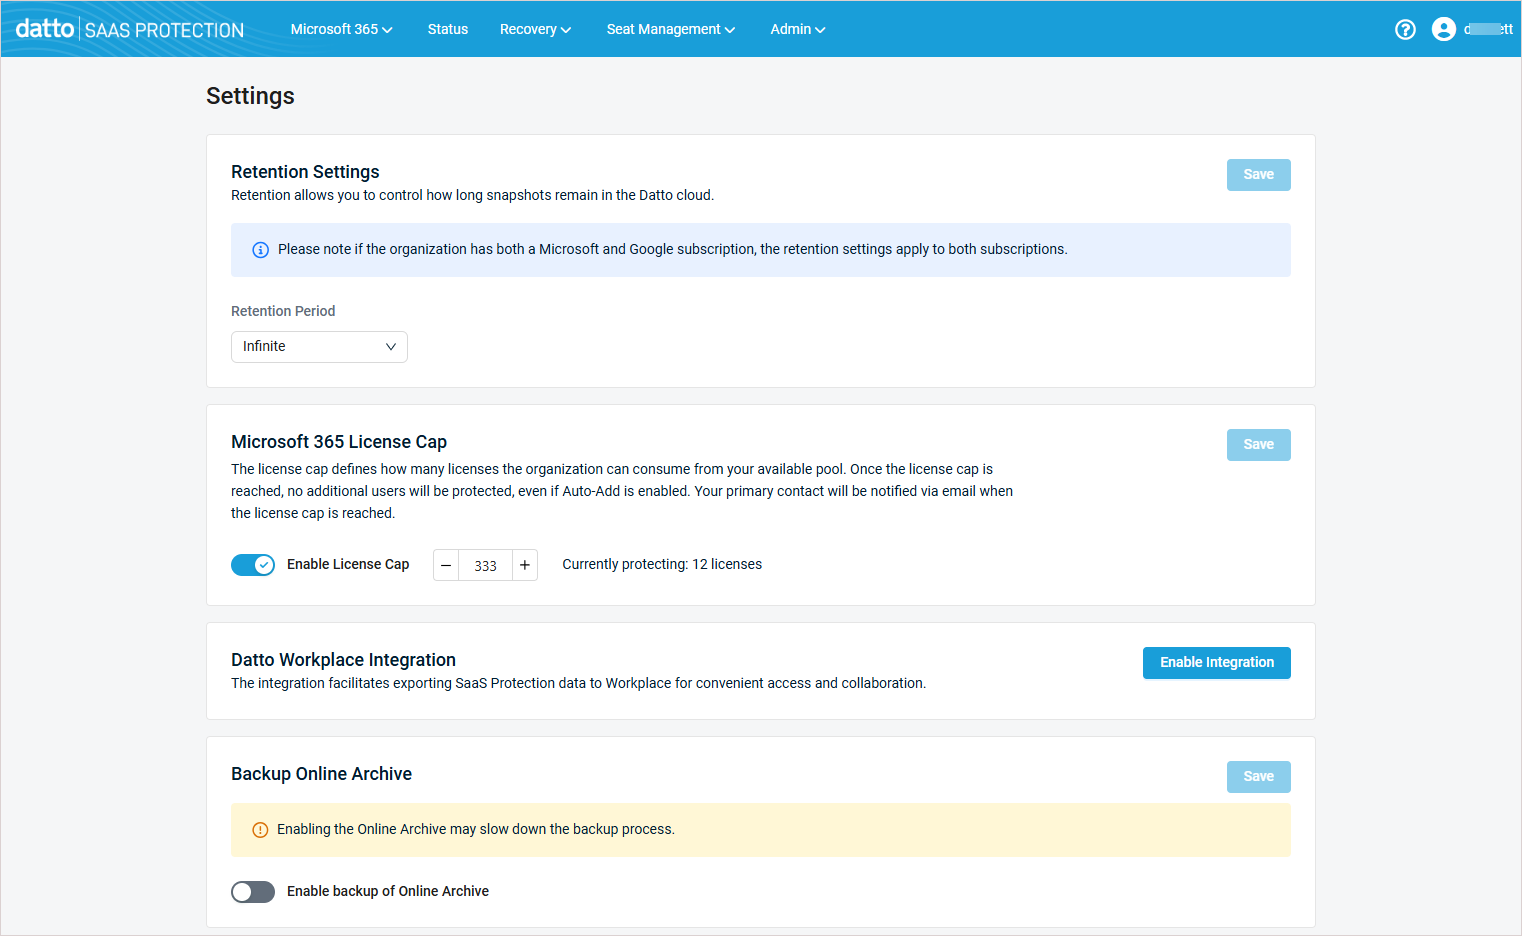Save the Backup Online Archive settings

pyautogui.click(x=1258, y=777)
